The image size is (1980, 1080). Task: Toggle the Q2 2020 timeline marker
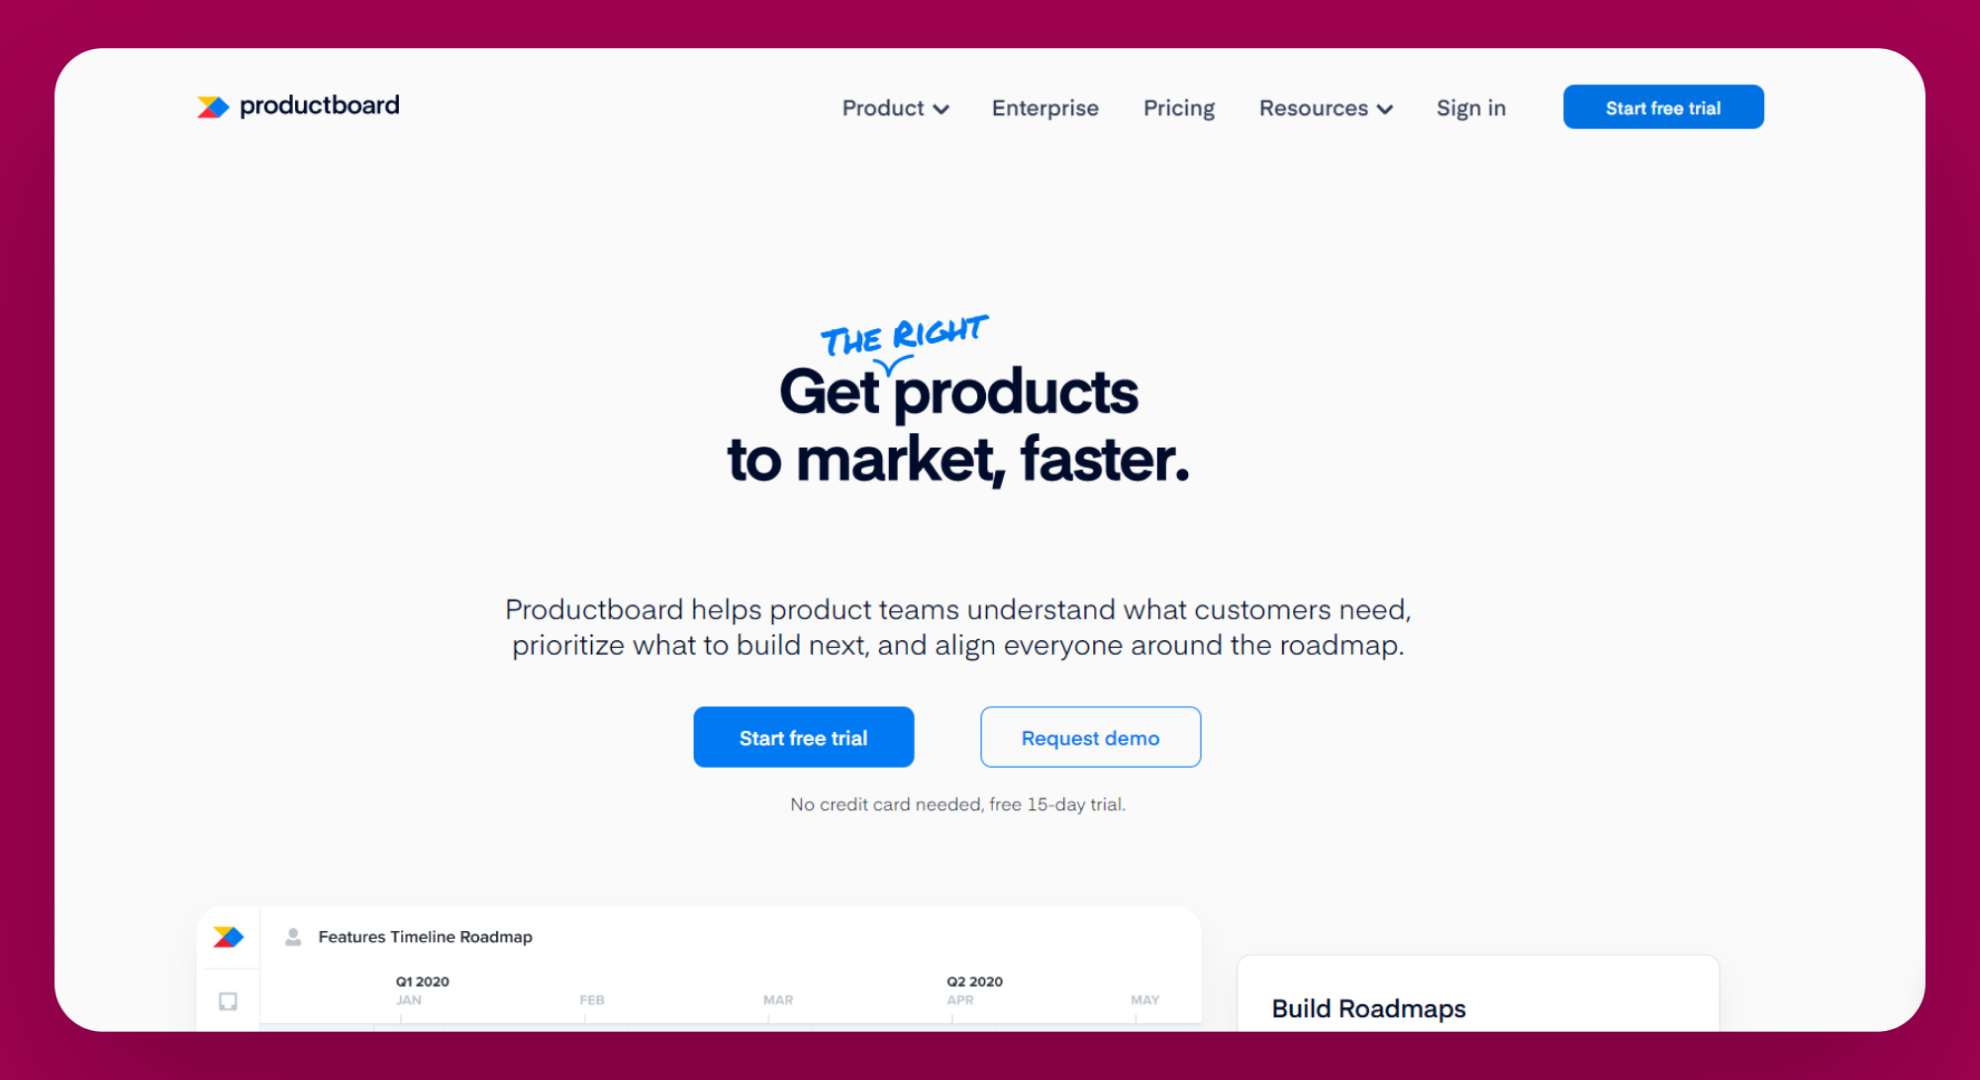(x=965, y=979)
